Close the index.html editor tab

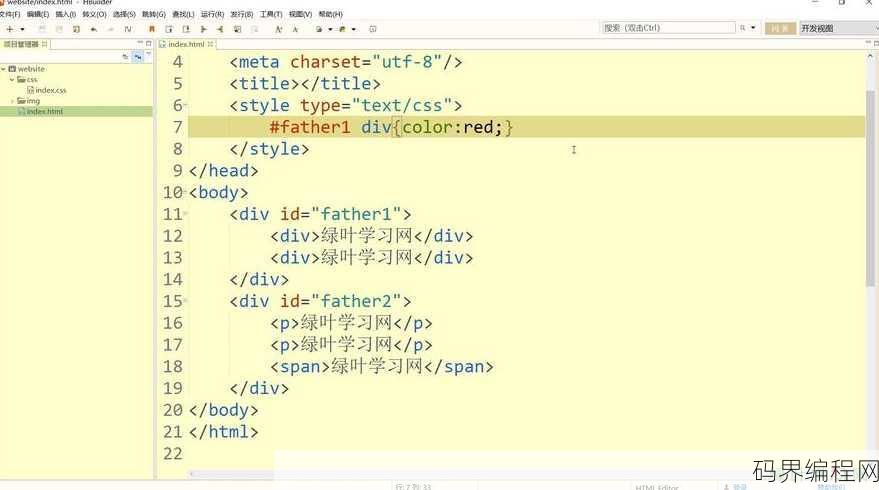pyautogui.click(x=210, y=44)
